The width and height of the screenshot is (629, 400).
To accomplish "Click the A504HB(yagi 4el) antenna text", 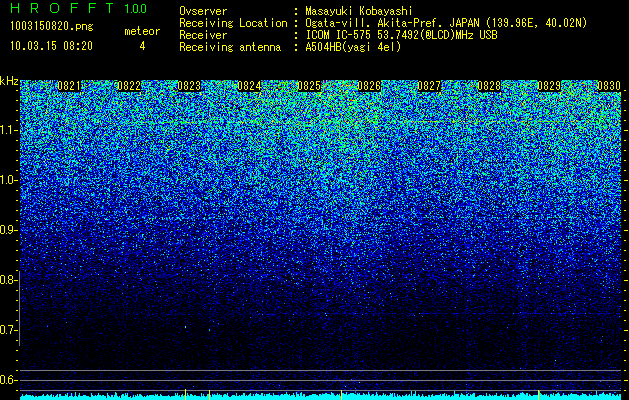I will coord(353,47).
